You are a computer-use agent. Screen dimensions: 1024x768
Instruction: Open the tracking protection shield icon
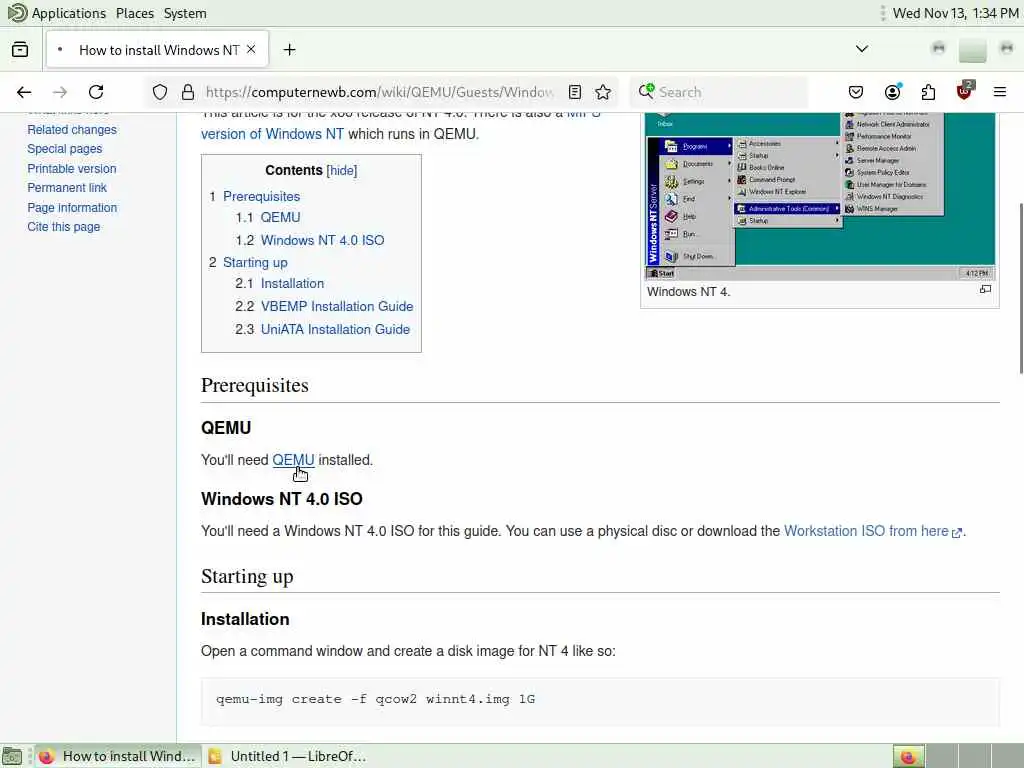point(160,92)
